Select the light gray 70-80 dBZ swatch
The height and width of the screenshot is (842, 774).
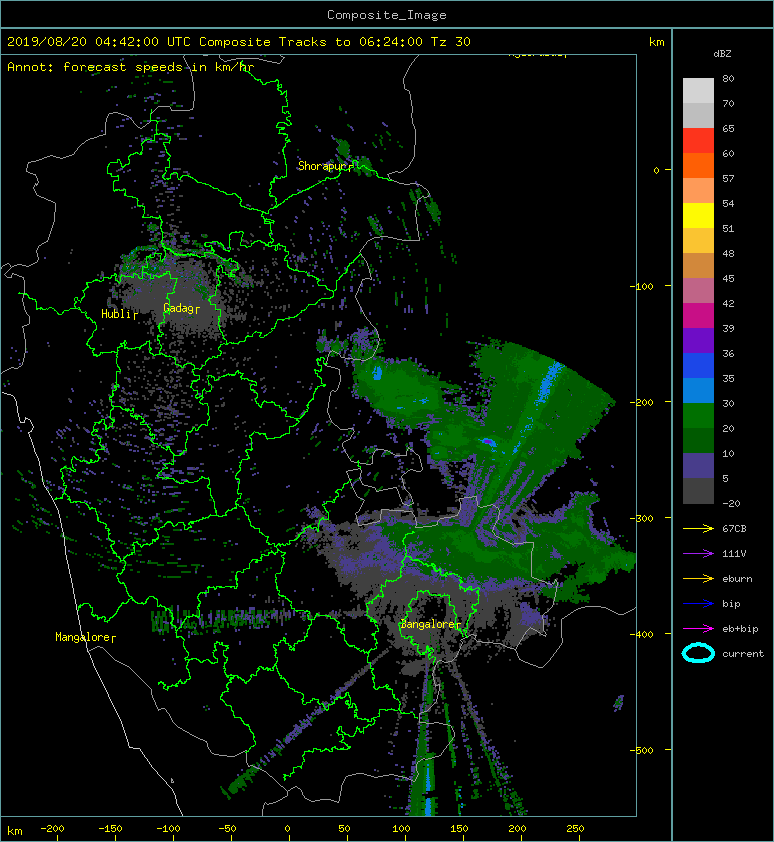click(698, 91)
